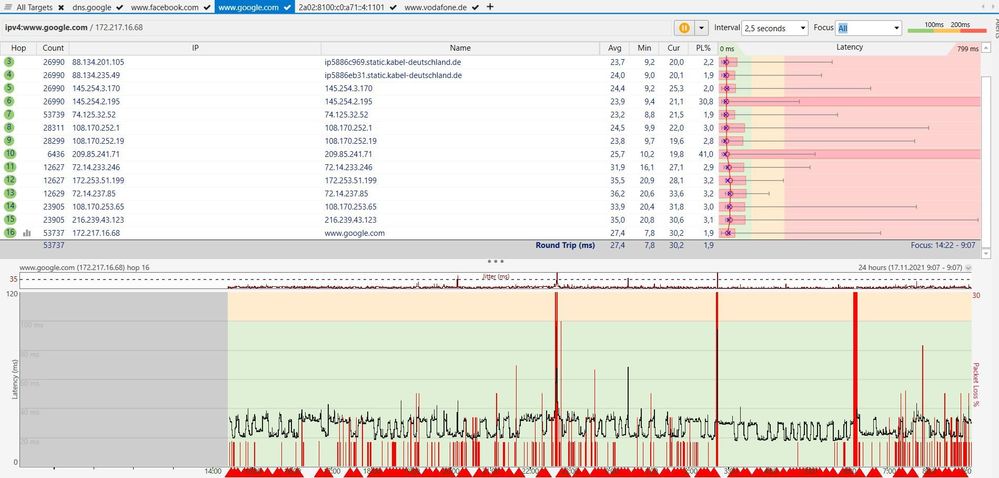Click the hop 7 green circle icon
This screenshot has height=478, width=999.
9,114
